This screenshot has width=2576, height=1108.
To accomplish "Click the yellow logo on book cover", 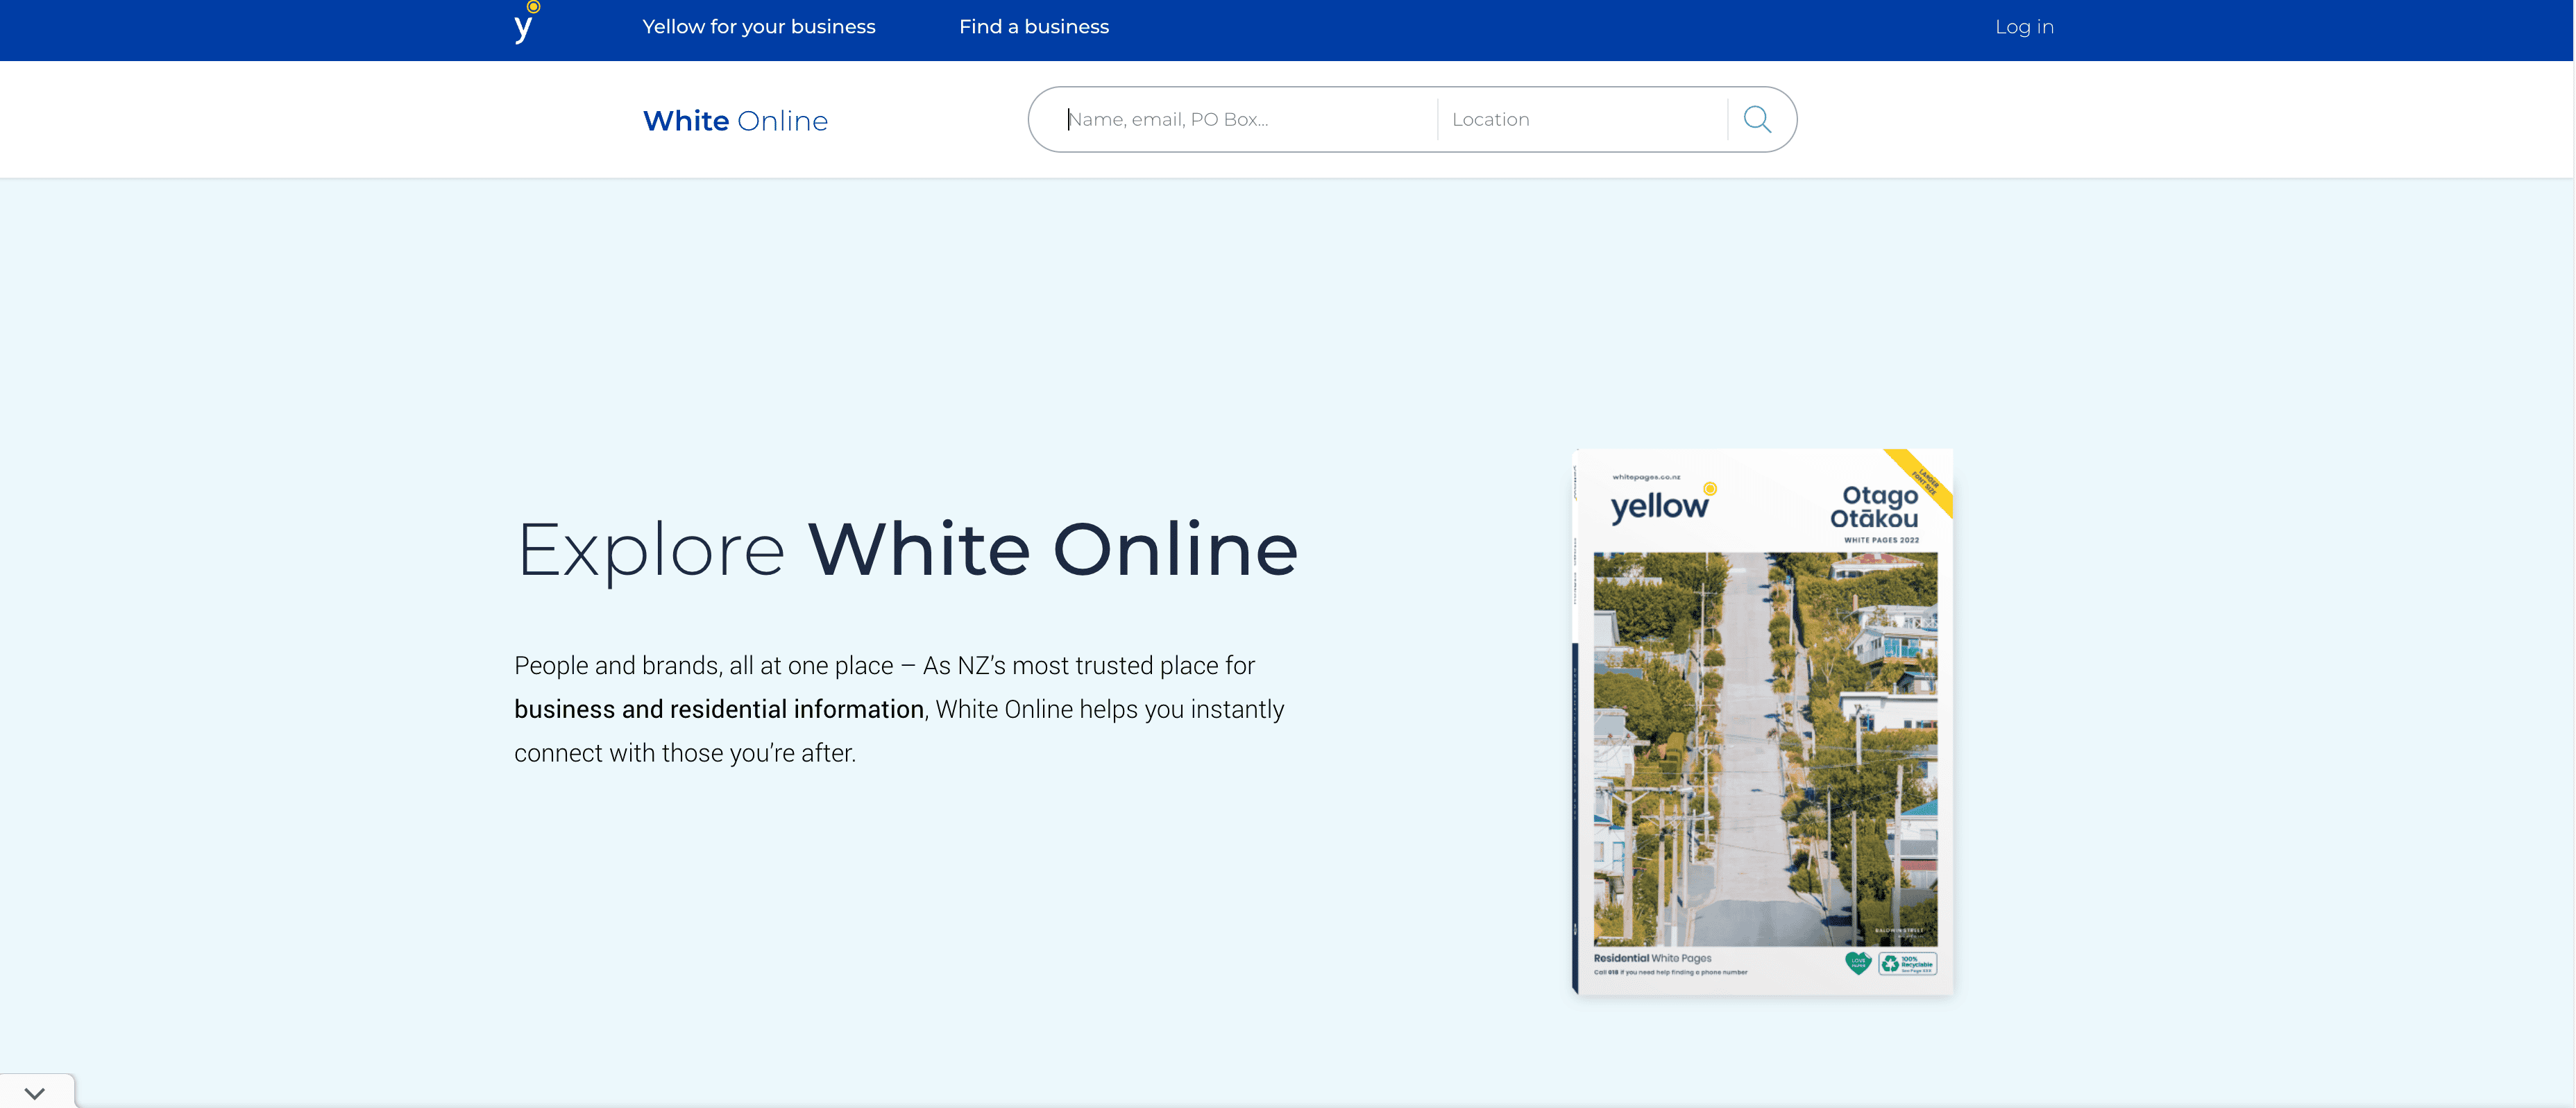I will click(x=1661, y=505).
